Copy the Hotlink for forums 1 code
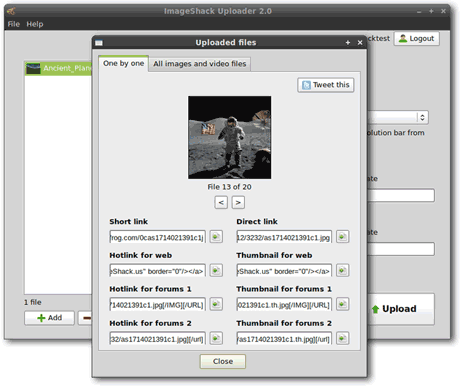This screenshot has height=387, width=465. pyautogui.click(x=216, y=304)
